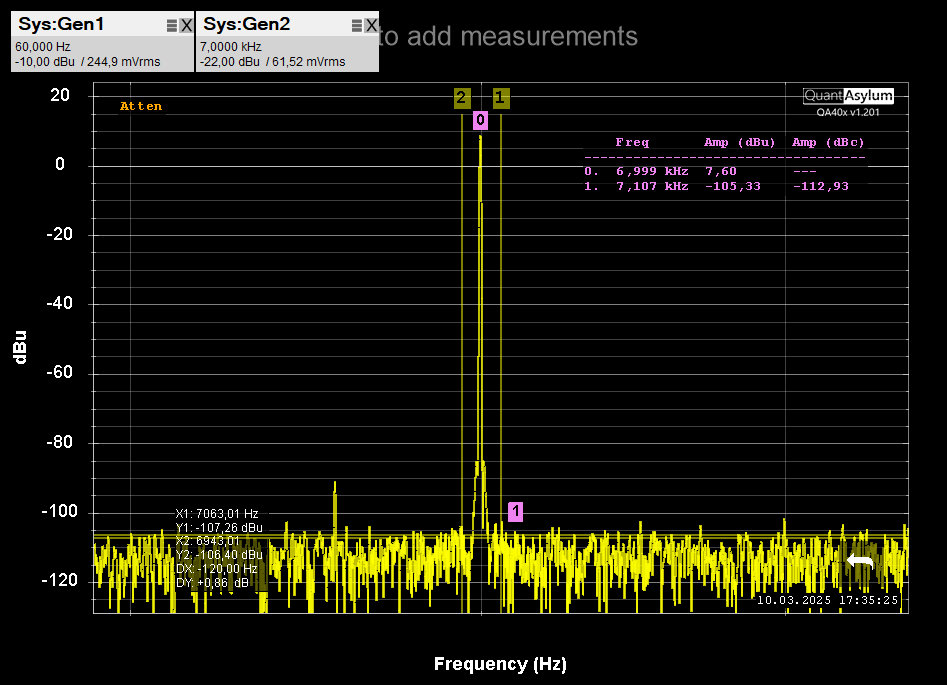Click the -60 label on the Y axis
The height and width of the screenshot is (685, 947).
(x=59, y=372)
